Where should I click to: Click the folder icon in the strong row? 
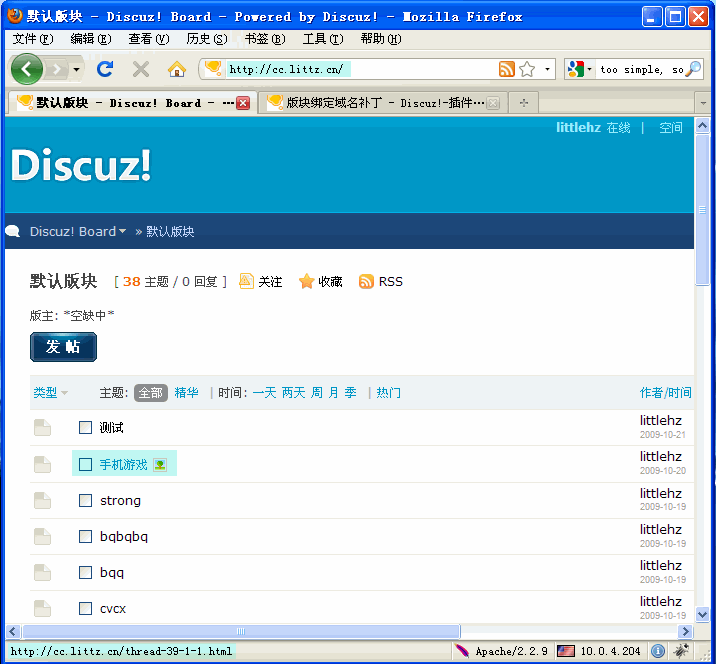(x=42, y=501)
